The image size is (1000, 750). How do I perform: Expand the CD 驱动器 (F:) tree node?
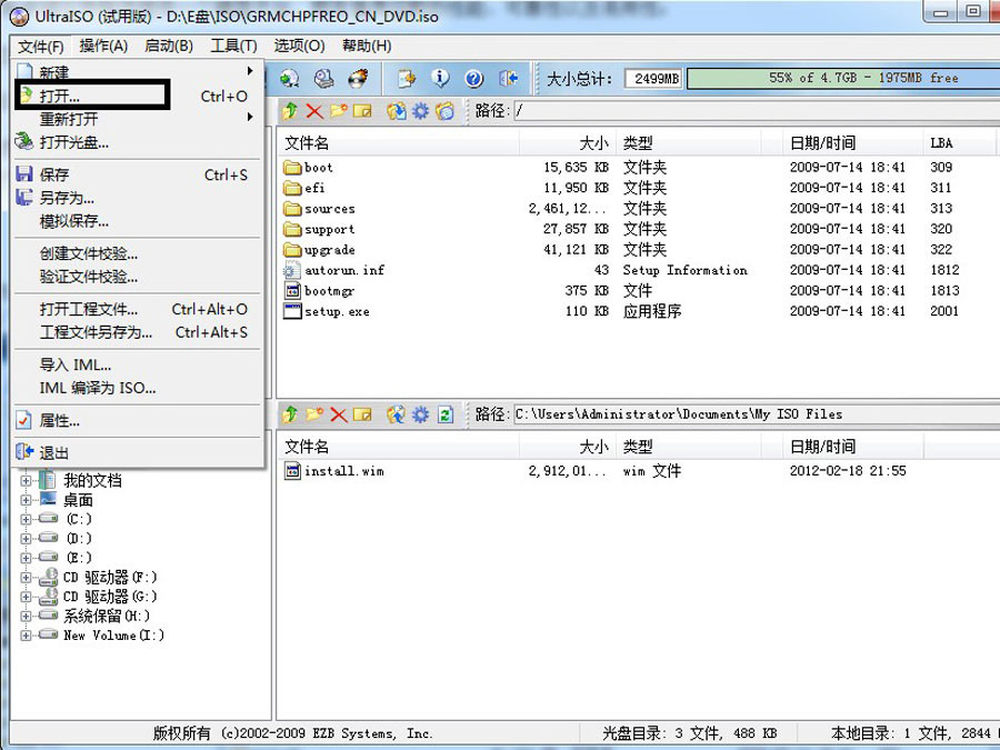tap(26, 578)
